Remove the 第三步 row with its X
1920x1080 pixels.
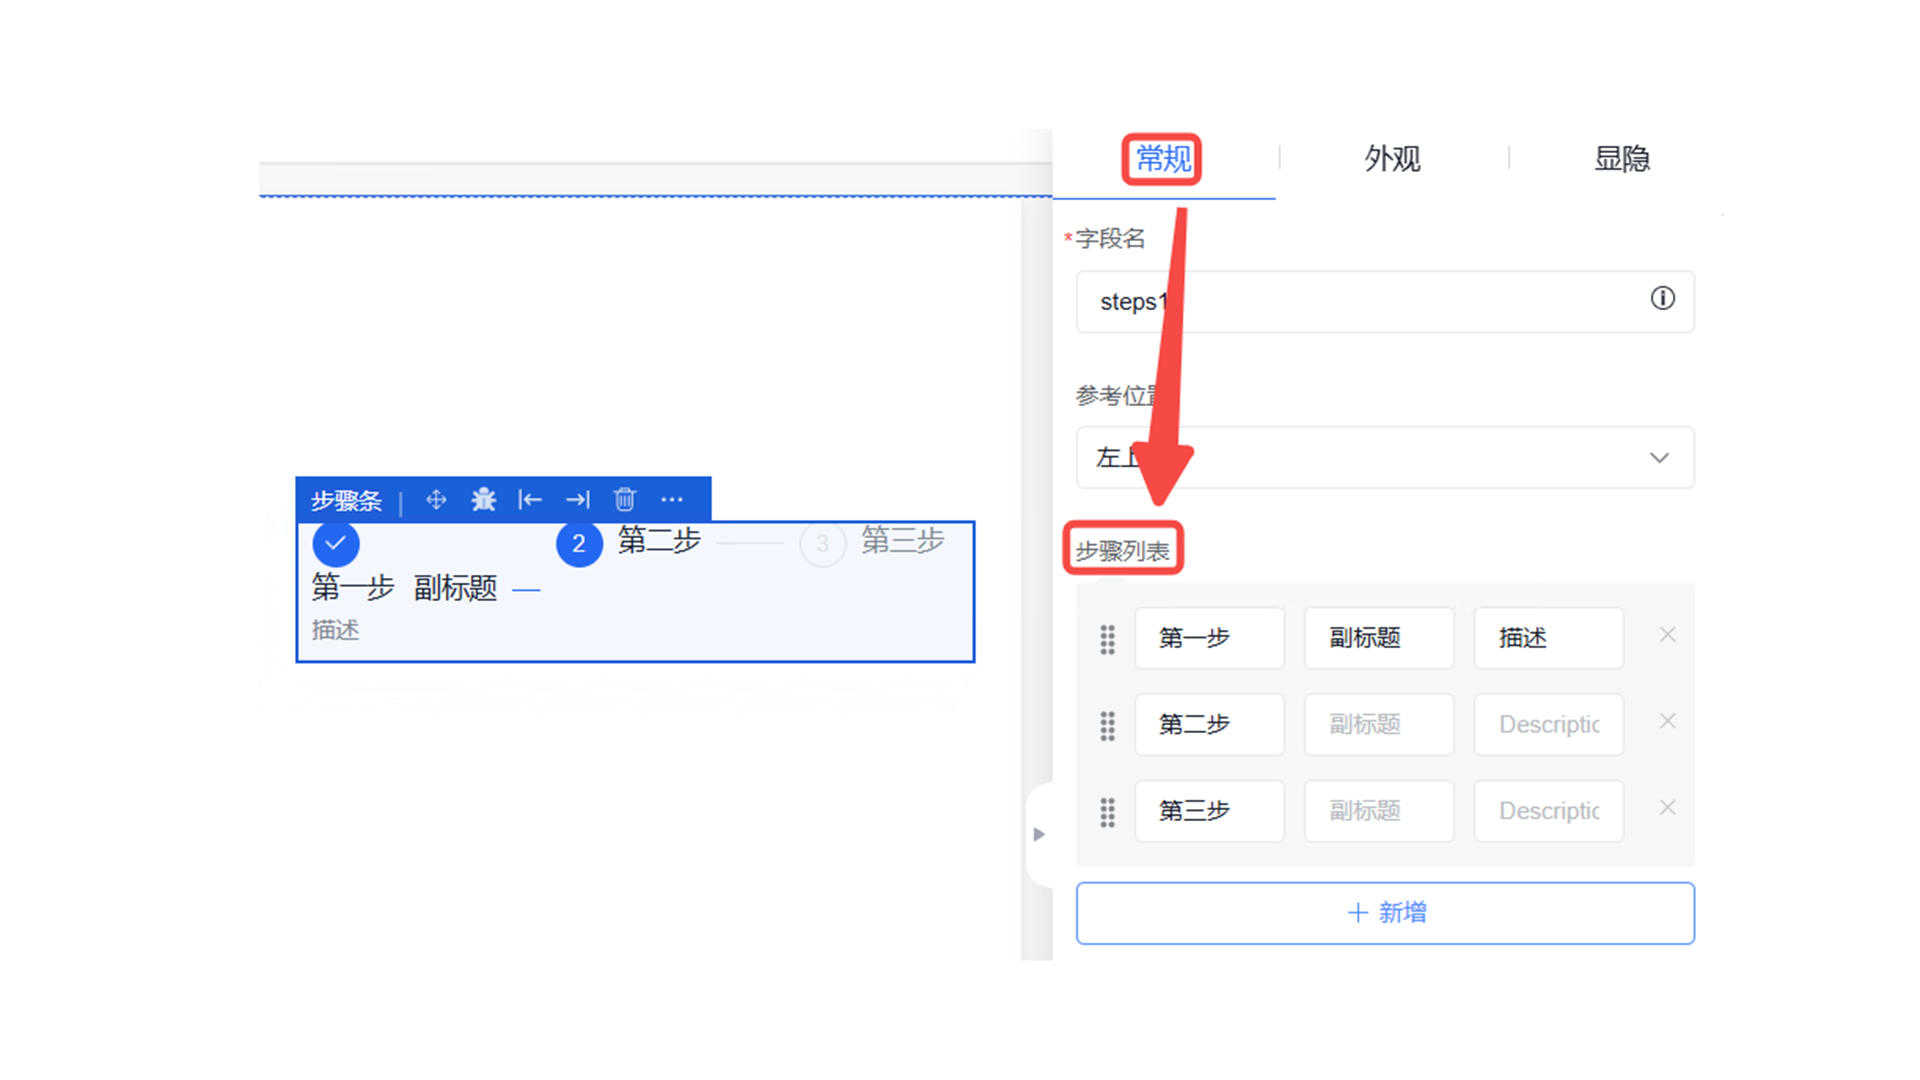click(x=1667, y=807)
